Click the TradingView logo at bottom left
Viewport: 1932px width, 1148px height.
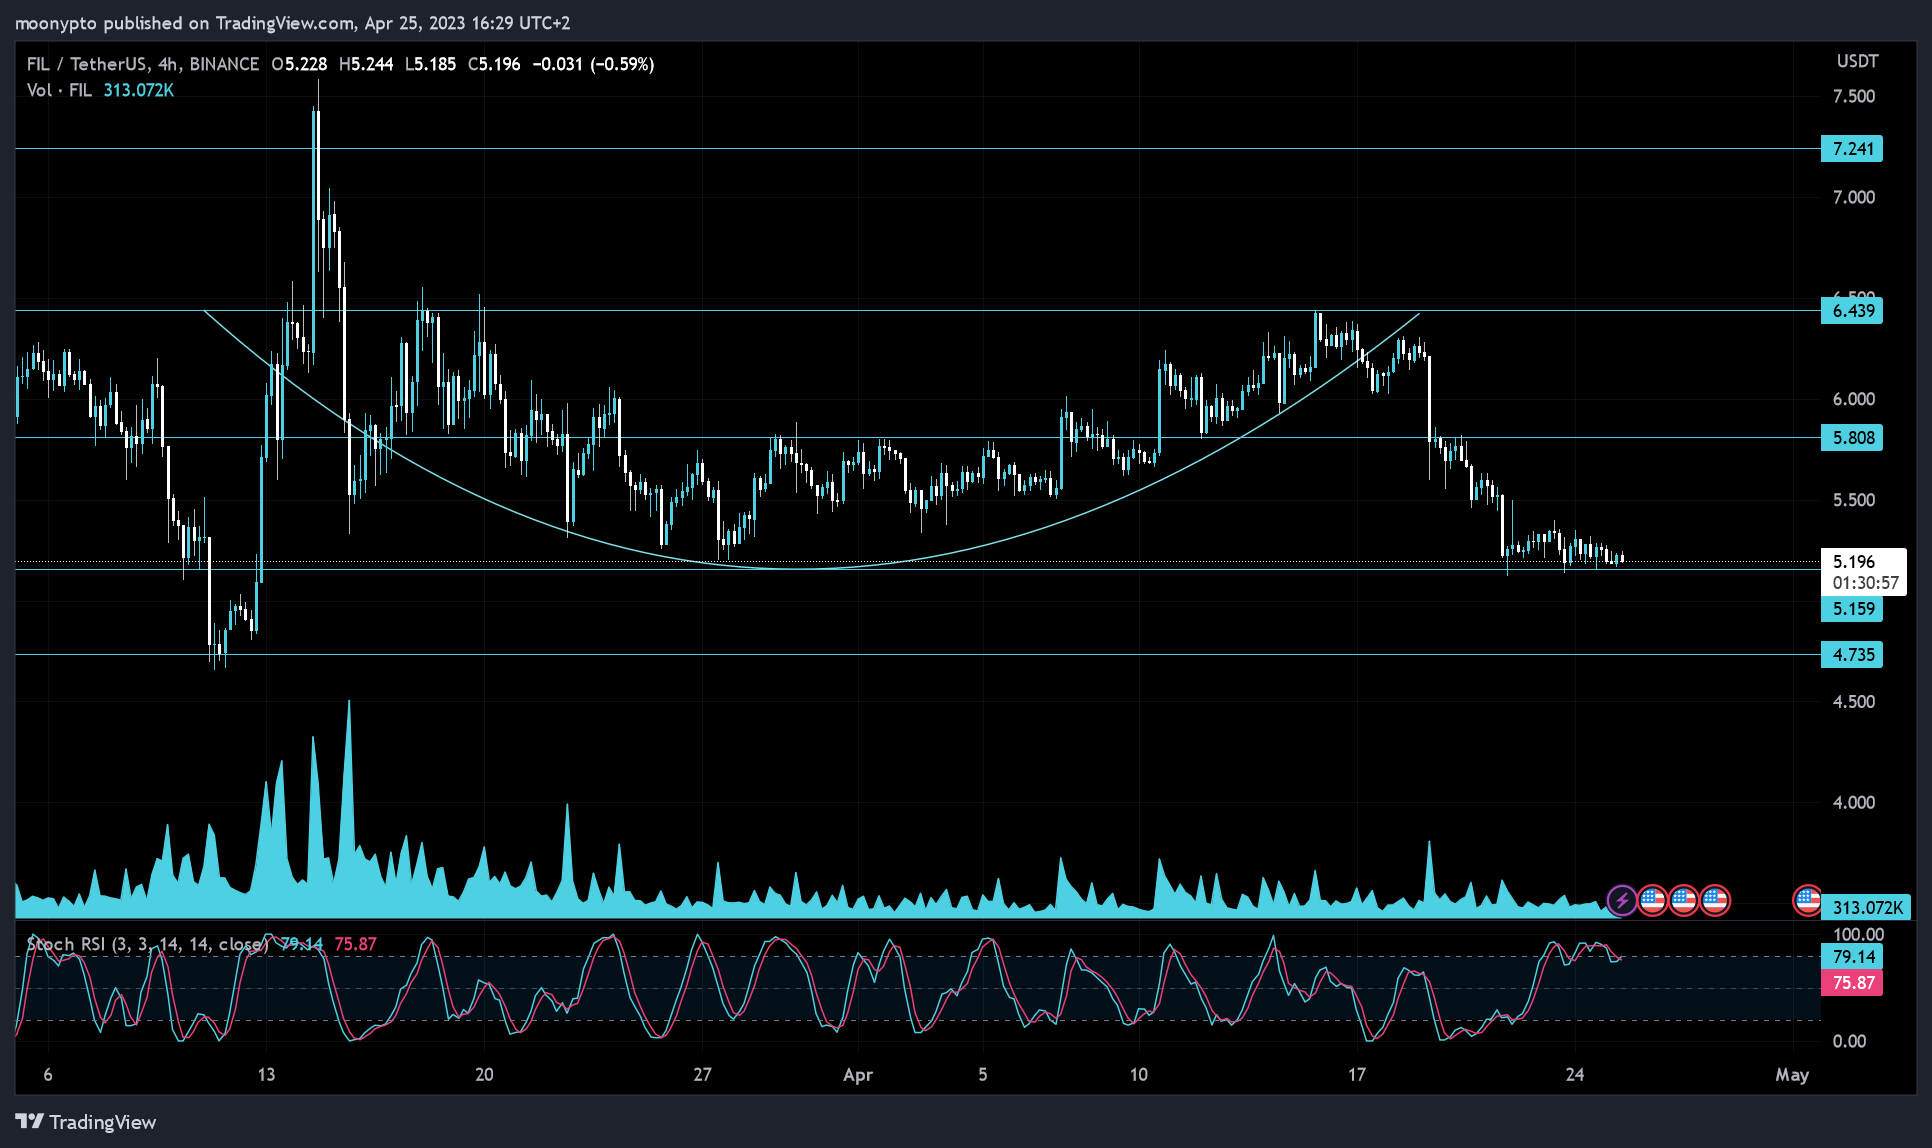click(x=86, y=1122)
